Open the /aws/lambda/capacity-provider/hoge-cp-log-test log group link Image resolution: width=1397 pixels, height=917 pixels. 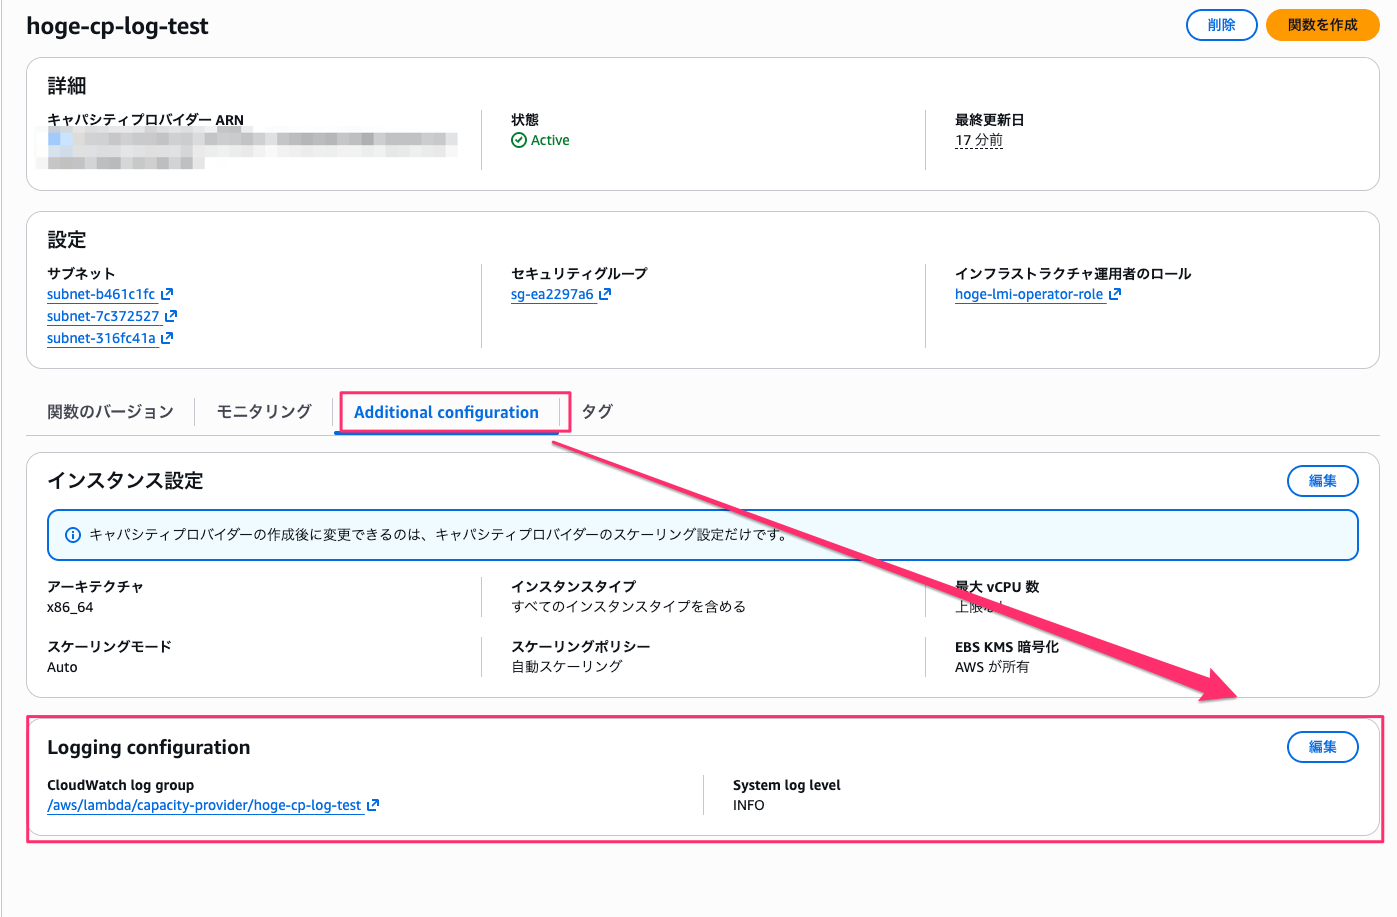tap(204, 805)
